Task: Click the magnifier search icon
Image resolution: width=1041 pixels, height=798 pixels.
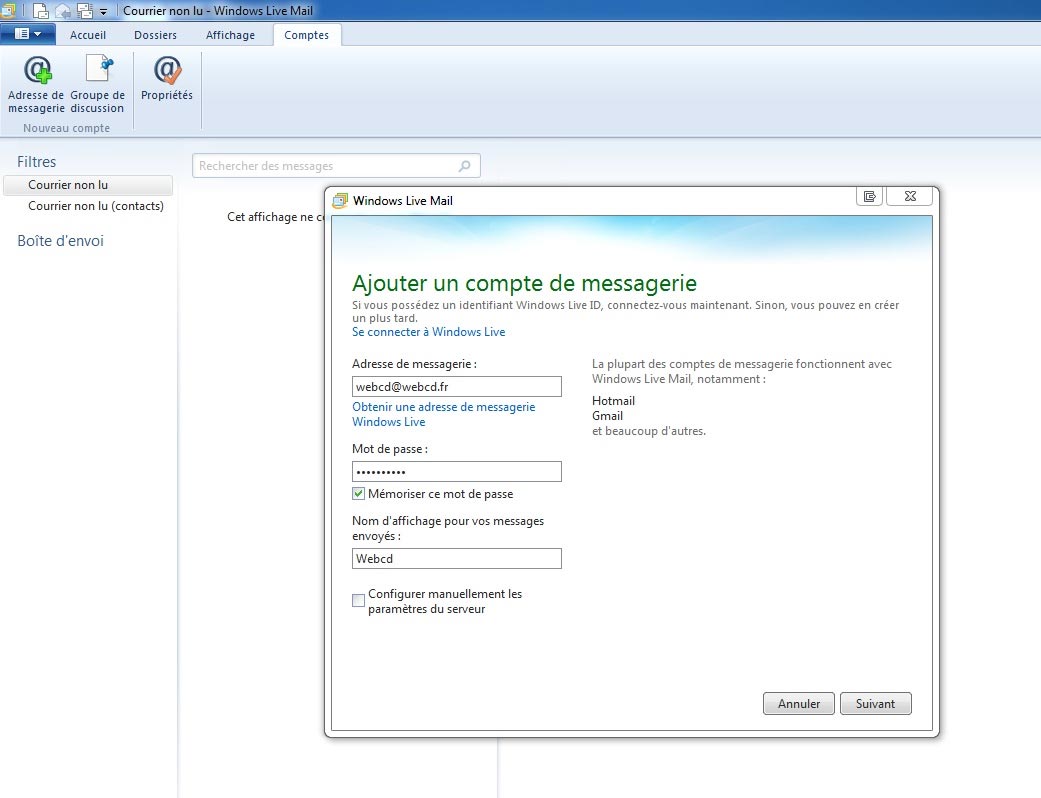Action: [465, 166]
